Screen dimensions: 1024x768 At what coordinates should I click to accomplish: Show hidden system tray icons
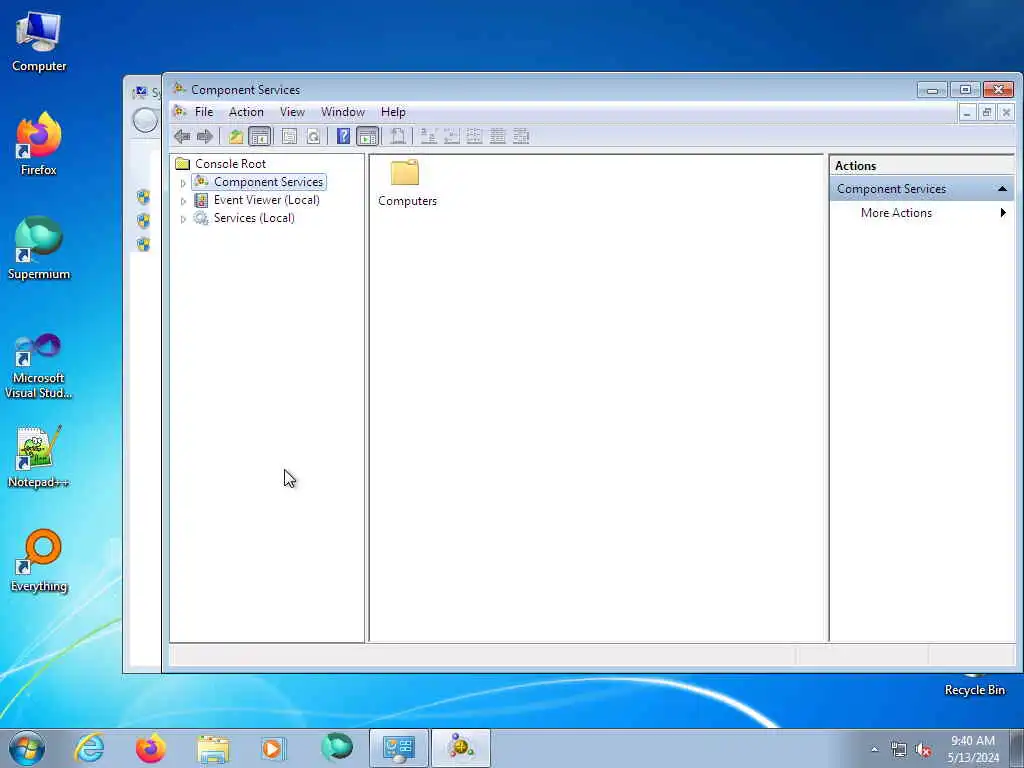click(874, 749)
